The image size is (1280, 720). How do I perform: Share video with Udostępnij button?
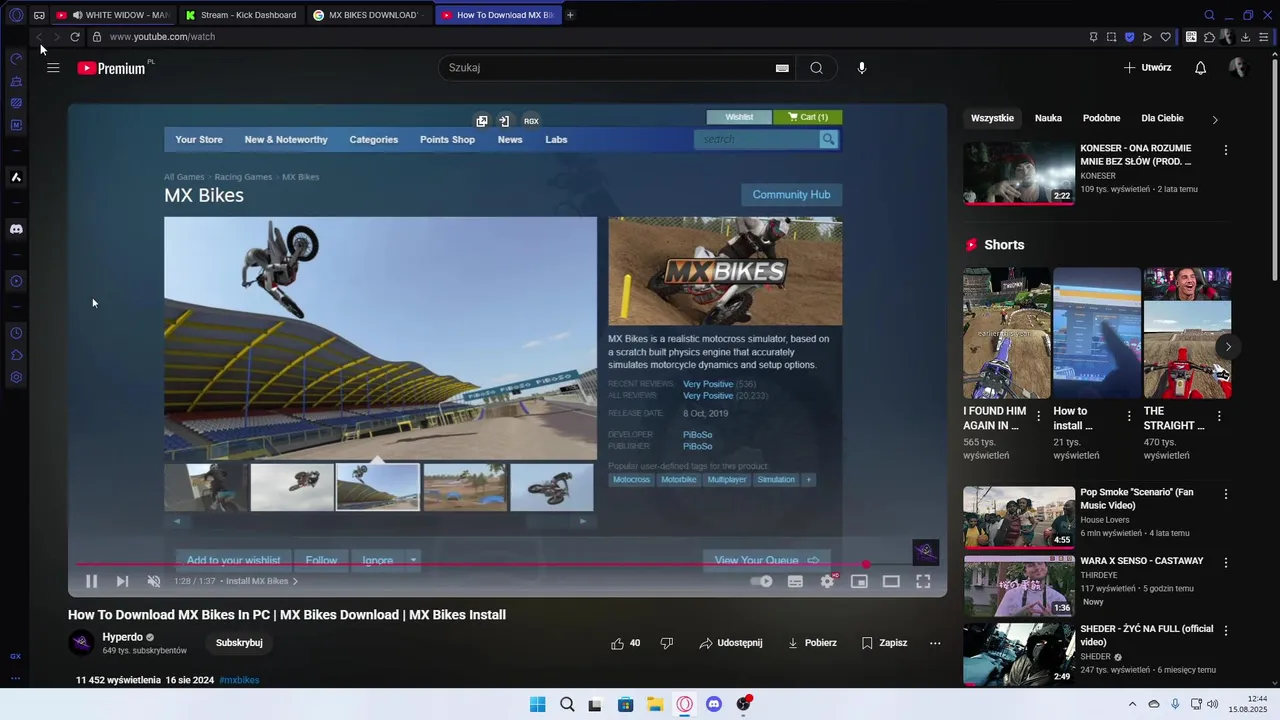pos(731,643)
